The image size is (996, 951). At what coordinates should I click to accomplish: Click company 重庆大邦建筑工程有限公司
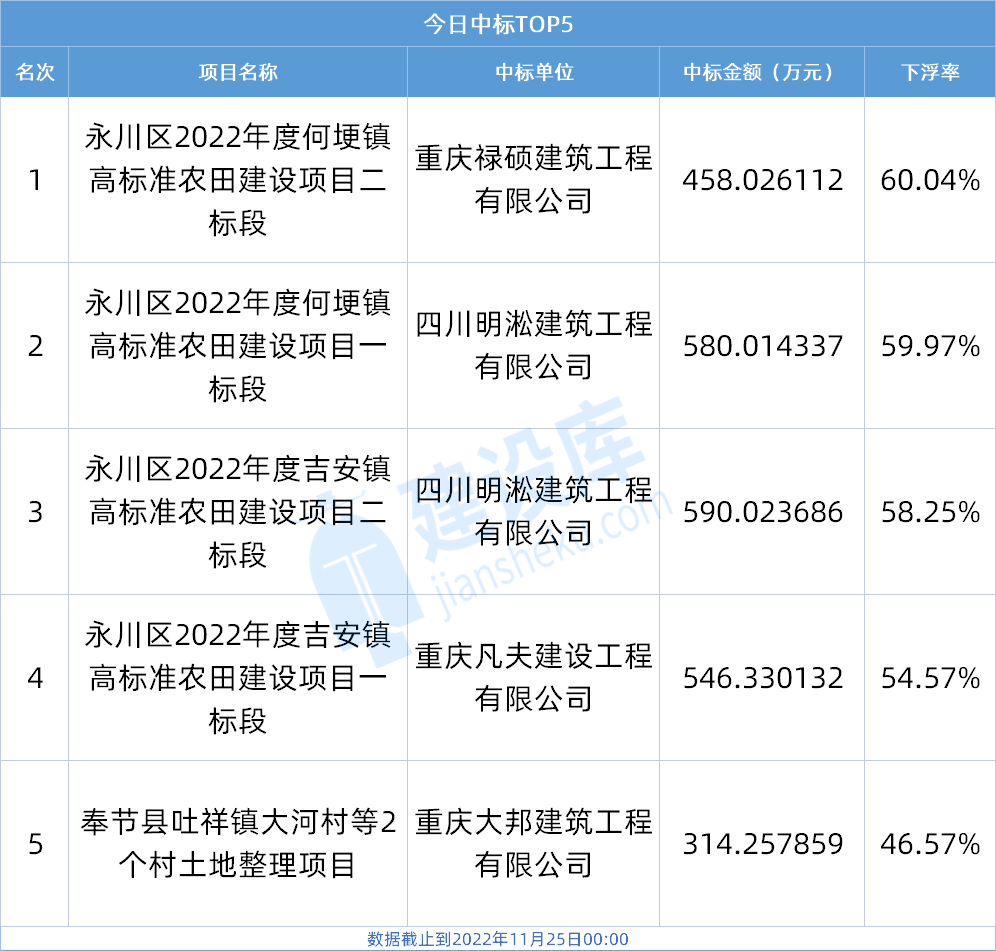[534, 844]
